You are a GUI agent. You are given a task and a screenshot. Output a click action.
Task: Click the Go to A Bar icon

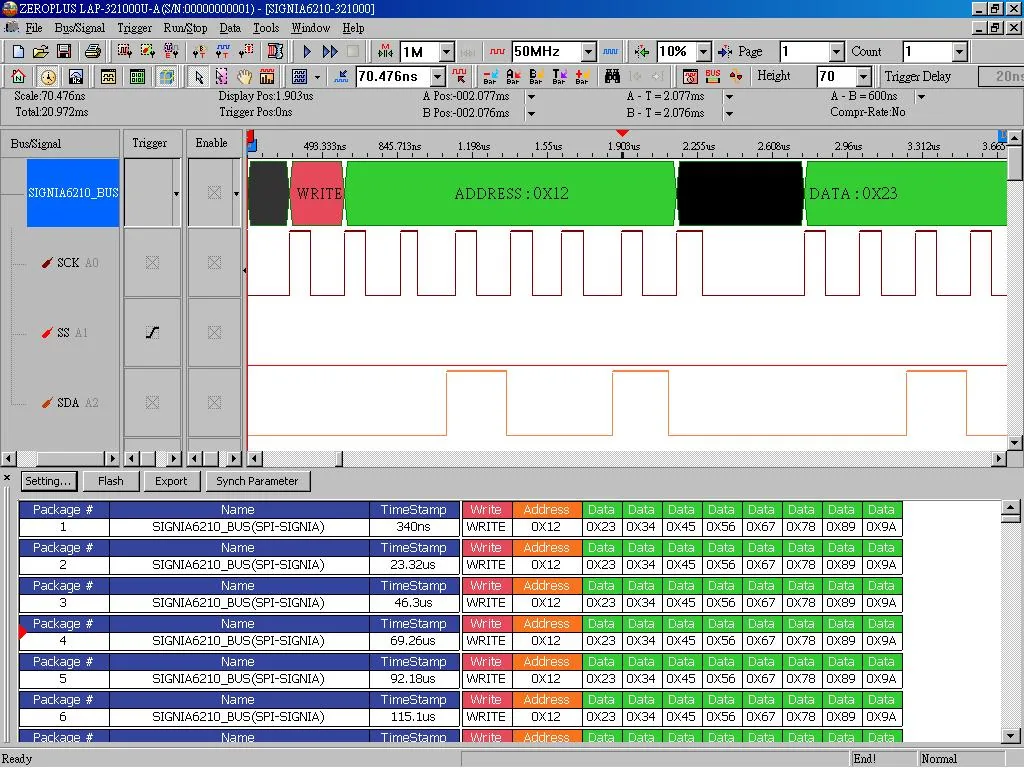pyautogui.click(x=513, y=76)
